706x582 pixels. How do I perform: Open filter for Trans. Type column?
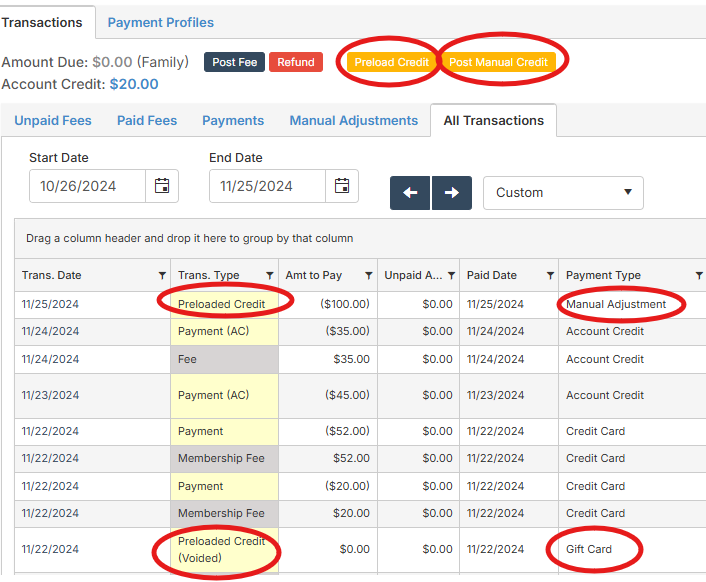pyautogui.click(x=269, y=276)
